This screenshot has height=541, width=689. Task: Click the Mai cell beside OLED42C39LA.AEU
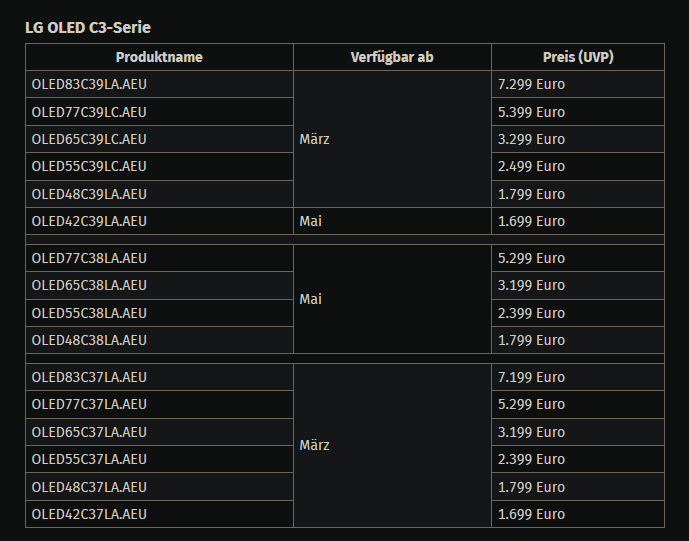pos(392,221)
